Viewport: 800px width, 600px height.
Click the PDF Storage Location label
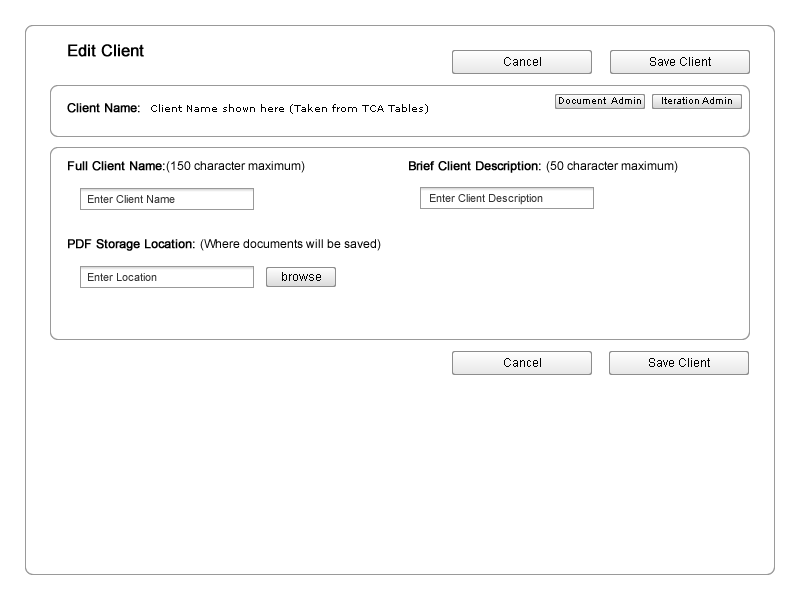[x=131, y=244]
